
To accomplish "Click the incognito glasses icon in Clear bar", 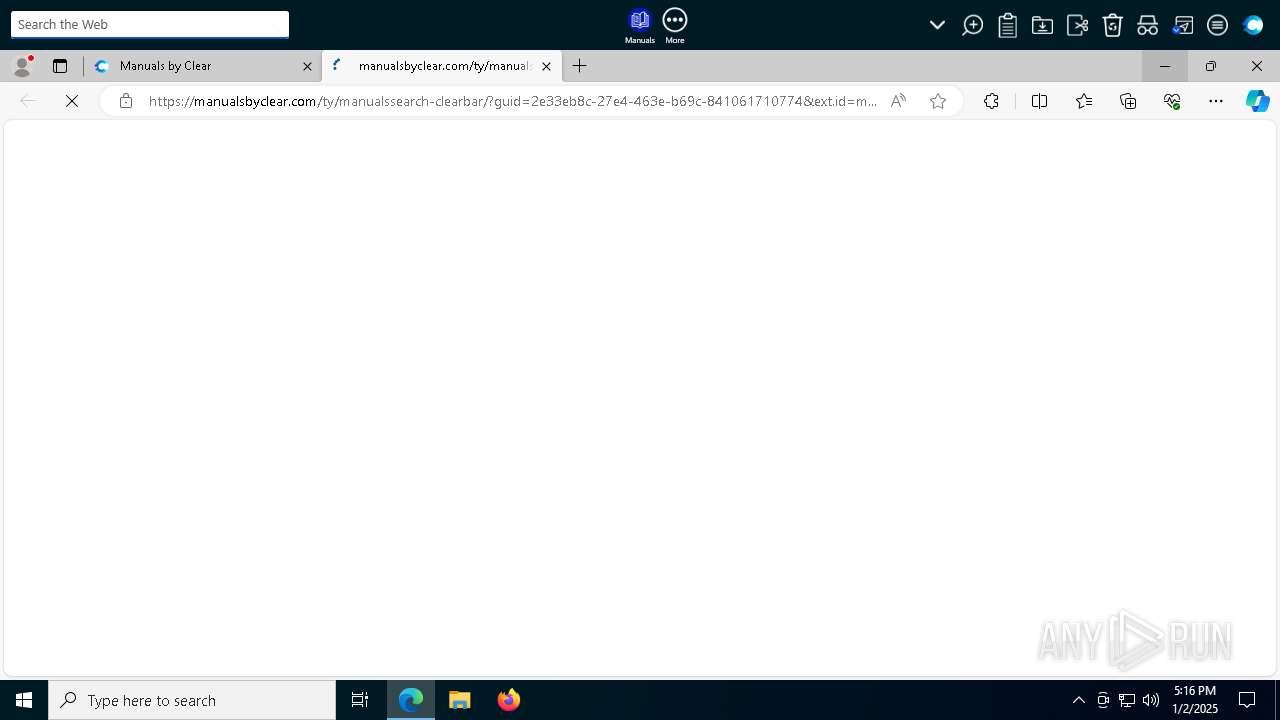I will [x=1147, y=25].
